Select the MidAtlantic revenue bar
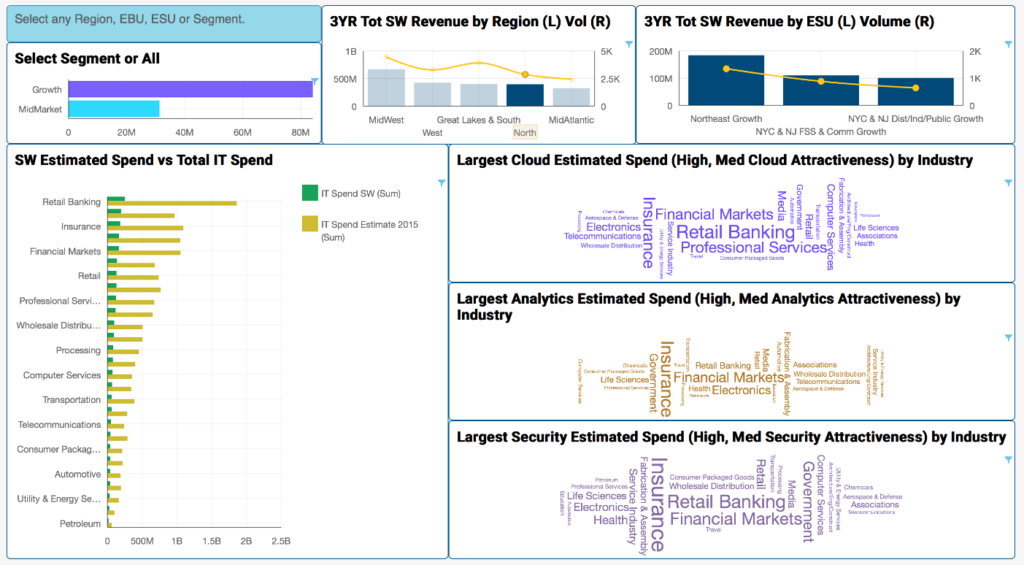The height and width of the screenshot is (565, 1024). [x=571, y=97]
